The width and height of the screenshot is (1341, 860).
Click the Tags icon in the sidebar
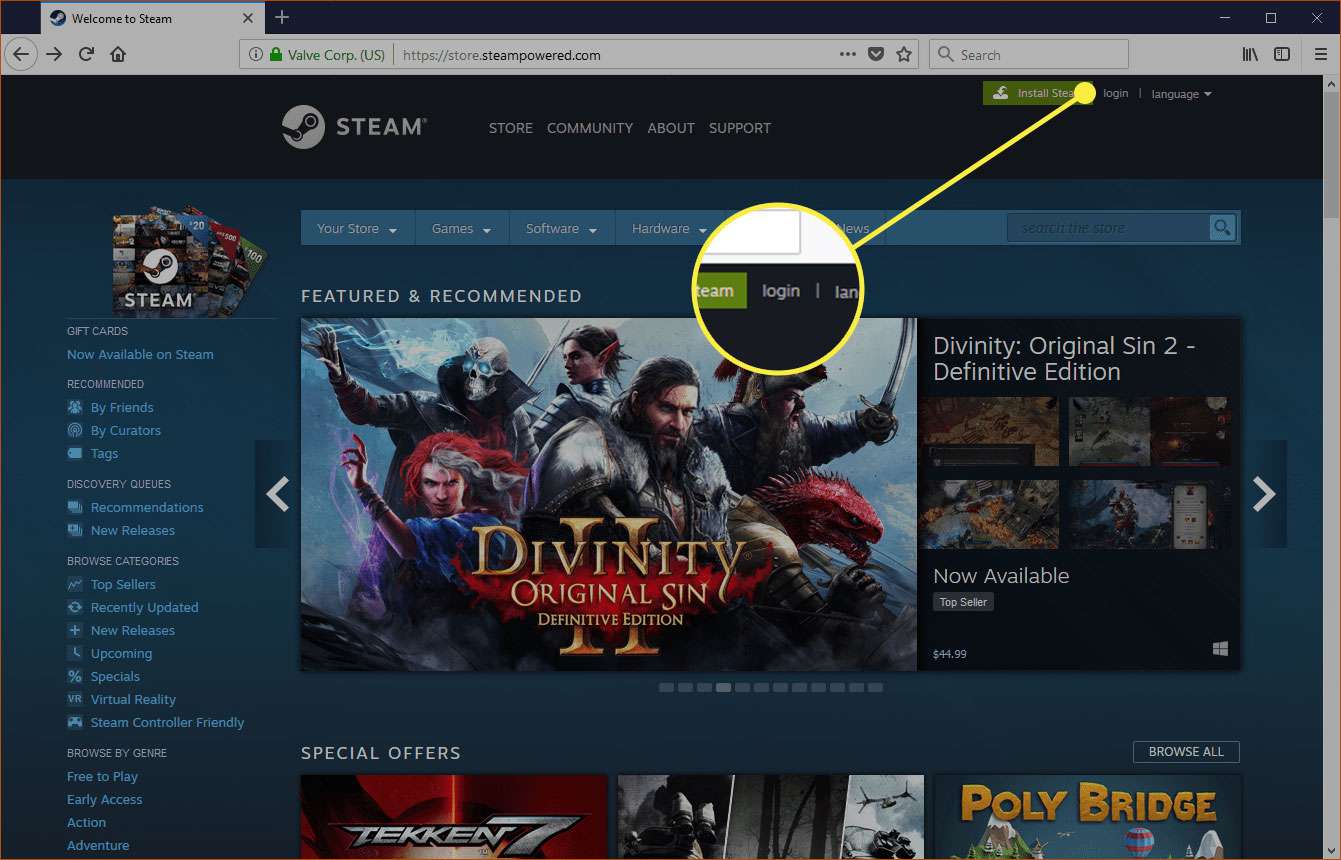pyautogui.click(x=76, y=453)
